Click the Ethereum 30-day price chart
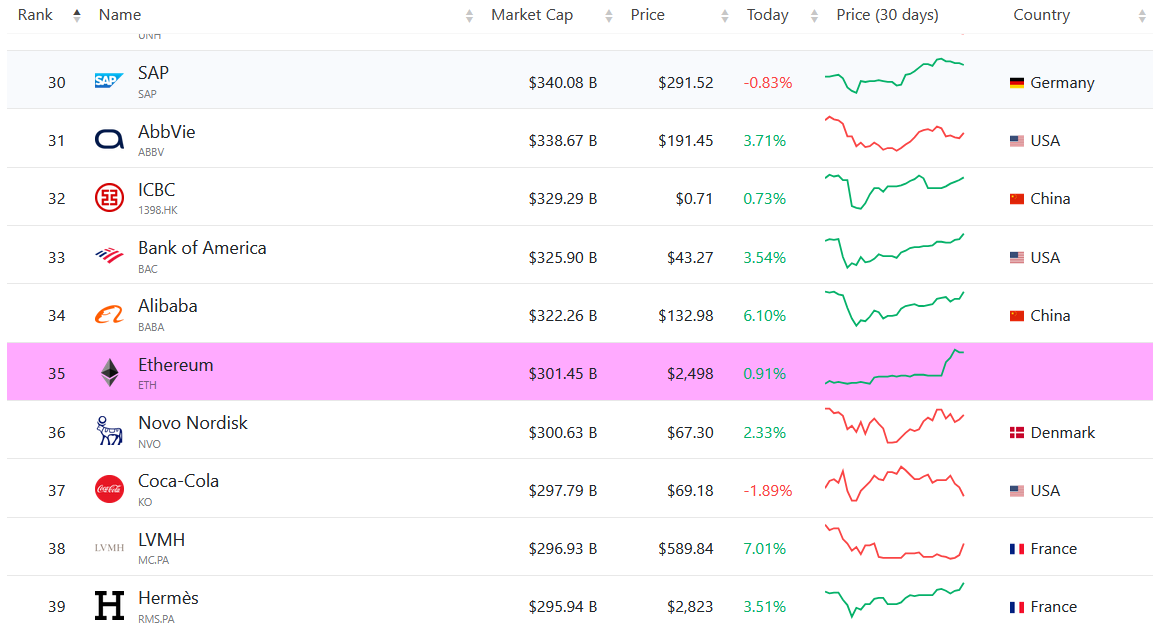Image resolution: width=1159 pixels, height=628 pixels. 894,366
